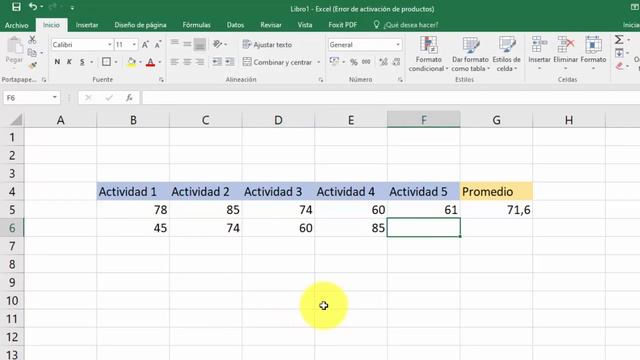The height and width of the screenshot is (360, 640).
Task: Apply the red font color A
Action: [x=151, y=62]
